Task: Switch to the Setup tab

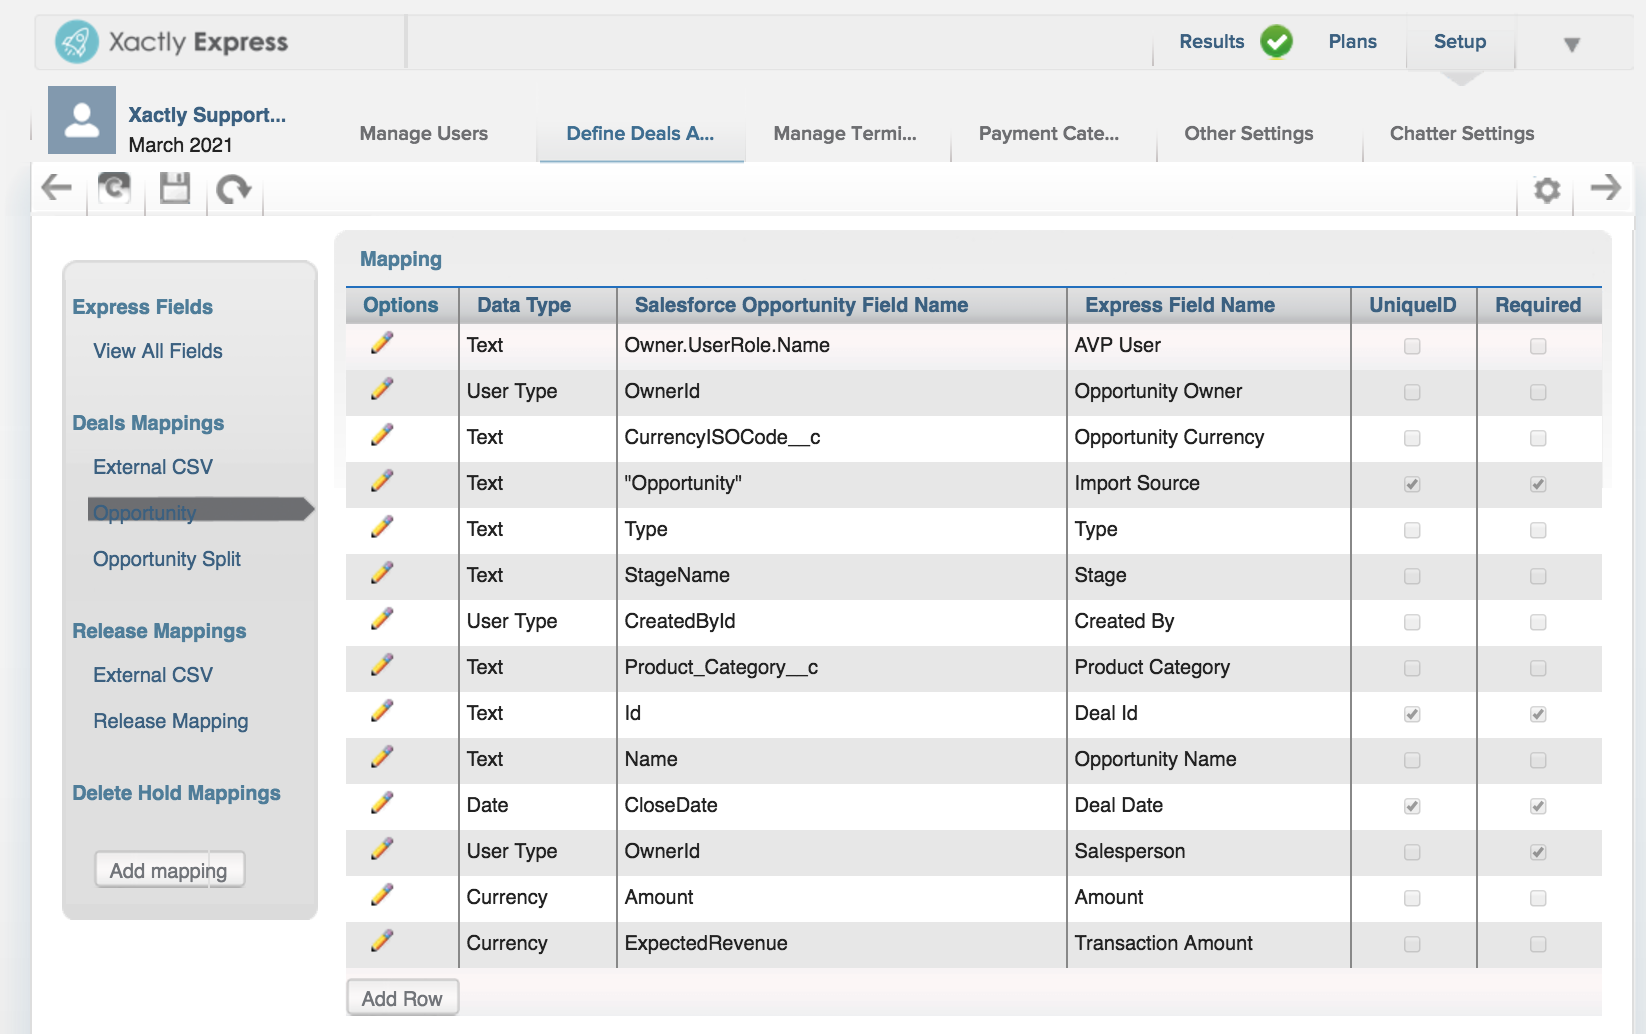Action: [1460, 42]
